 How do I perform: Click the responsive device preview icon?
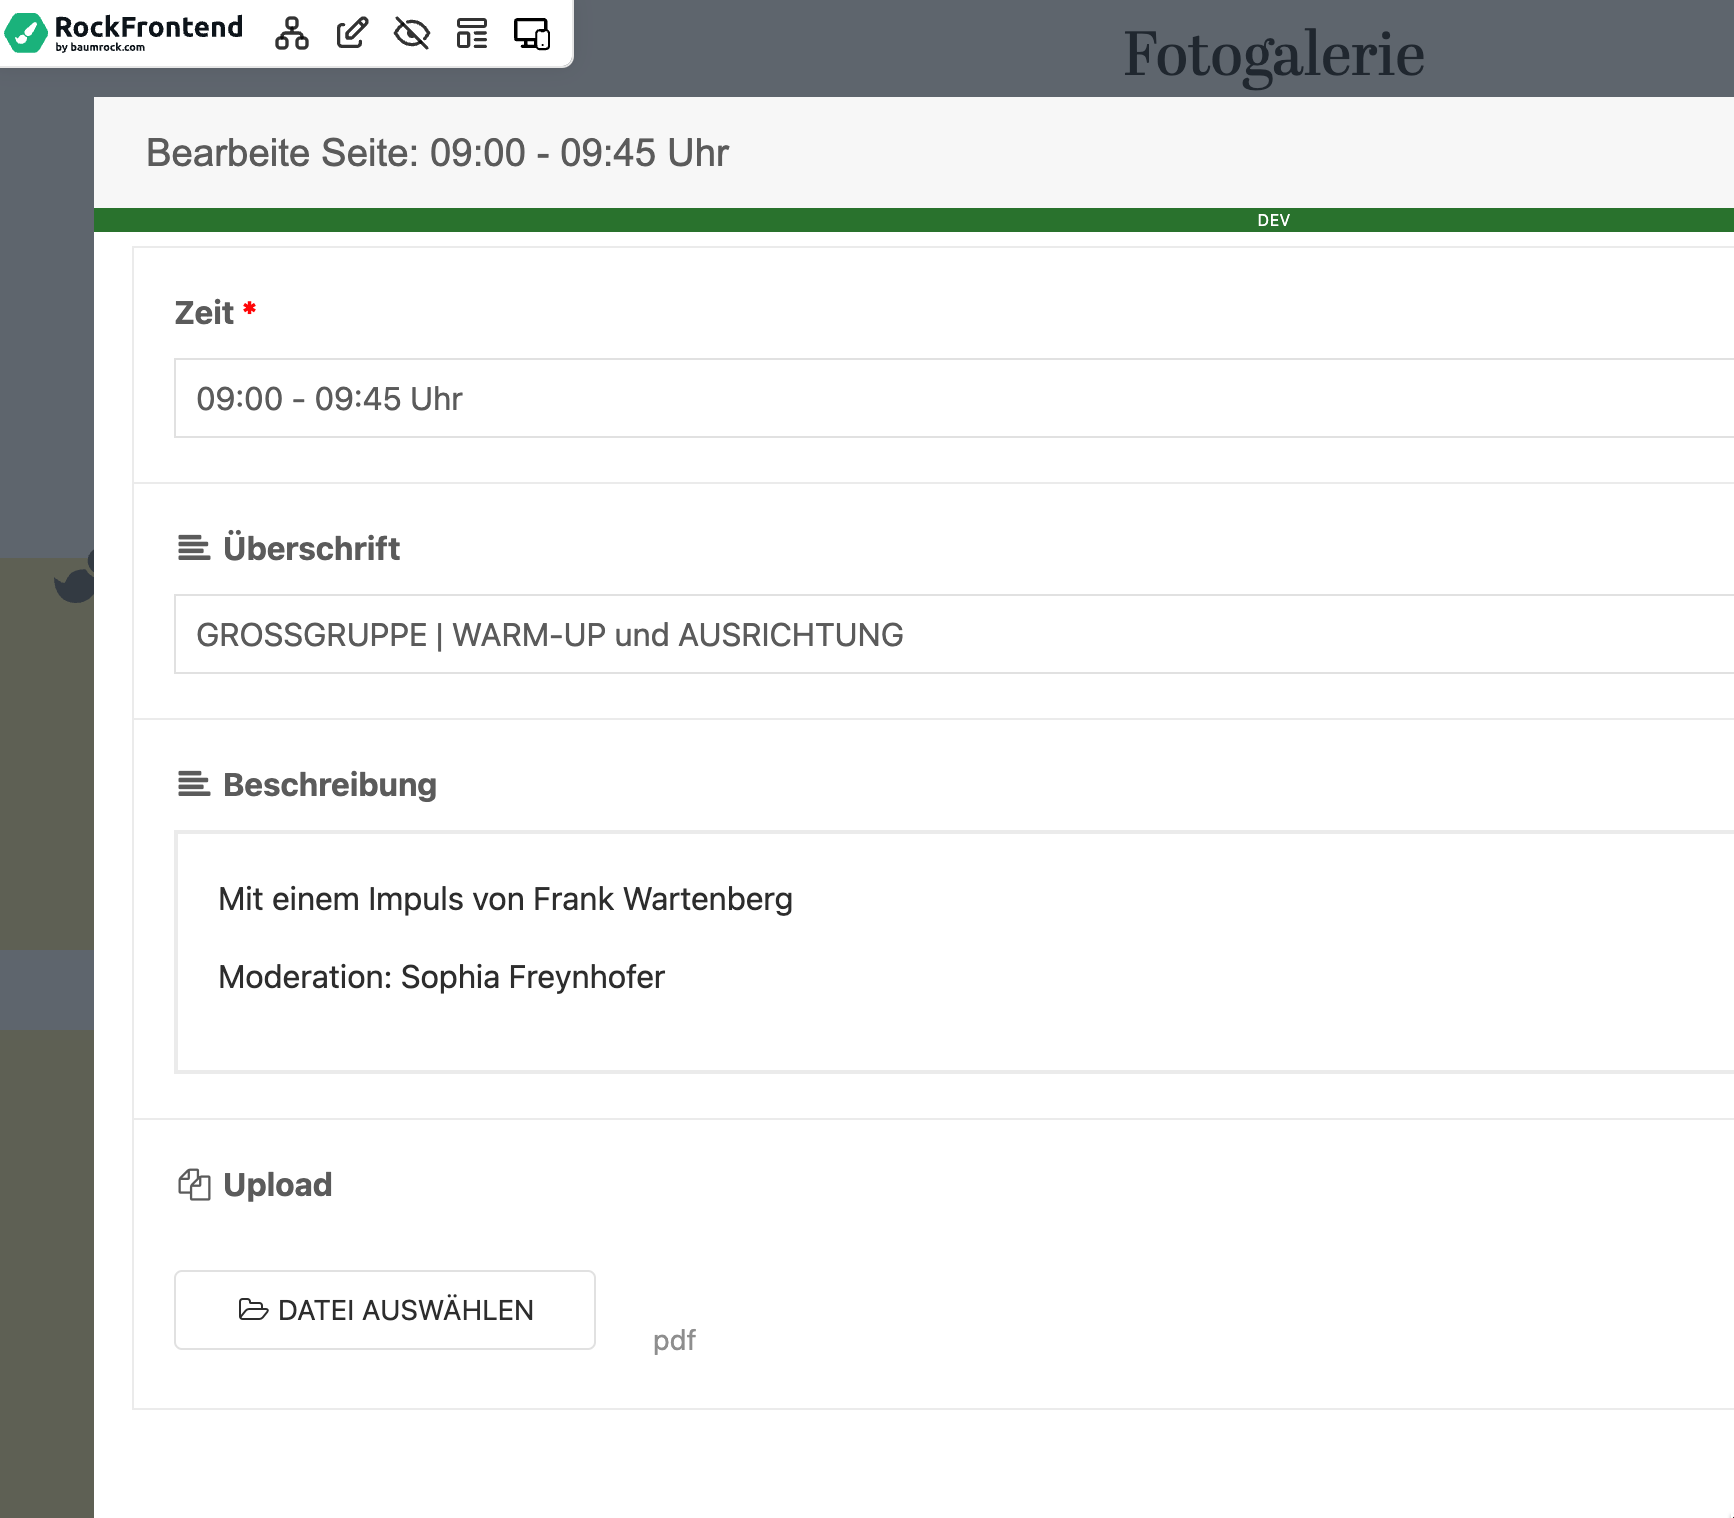click(x=531, y=34)
